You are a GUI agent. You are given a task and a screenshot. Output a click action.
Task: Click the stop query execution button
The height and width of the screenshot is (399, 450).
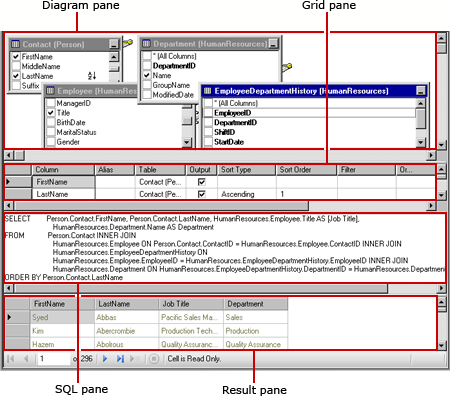[154, 359]
